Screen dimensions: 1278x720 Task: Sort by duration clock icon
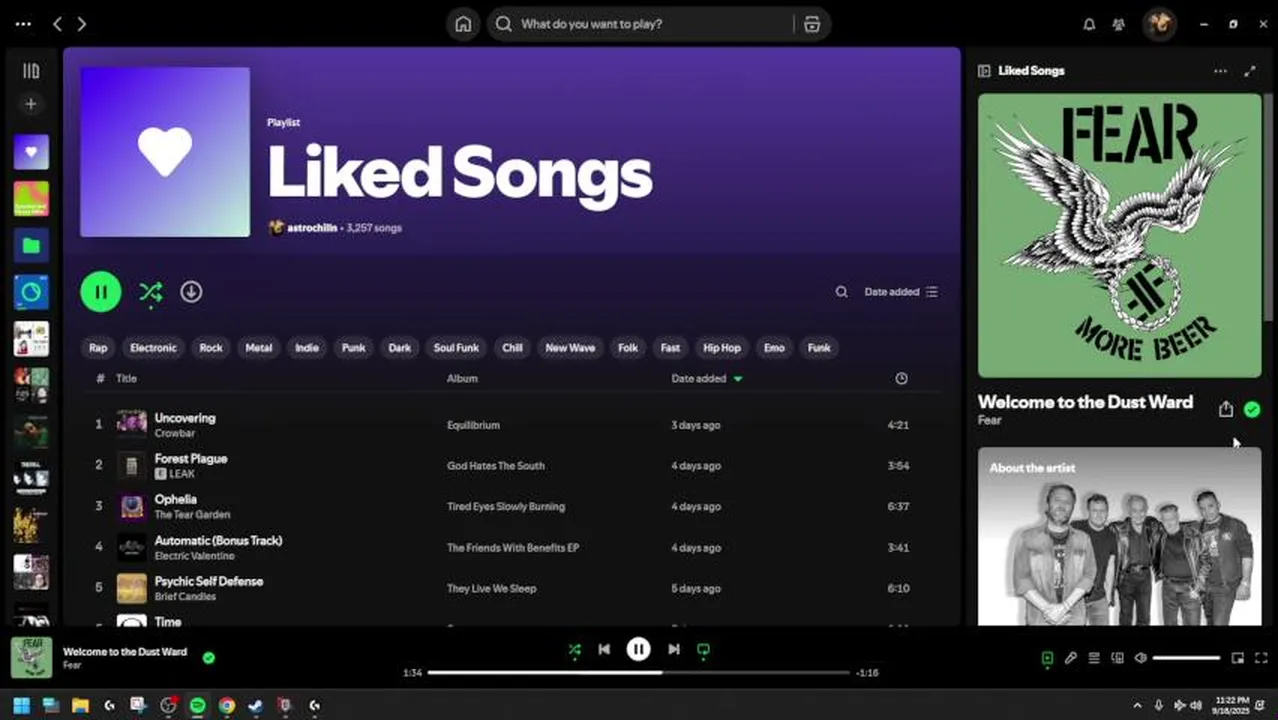click(901, 378)
